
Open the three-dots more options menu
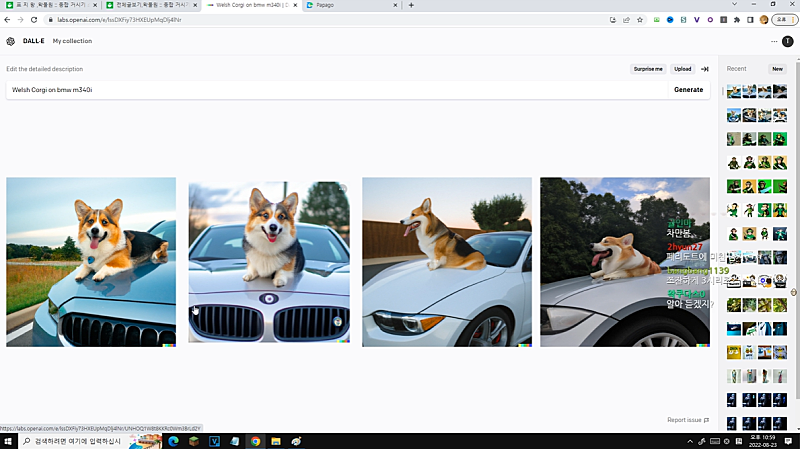tap(774, 41)
